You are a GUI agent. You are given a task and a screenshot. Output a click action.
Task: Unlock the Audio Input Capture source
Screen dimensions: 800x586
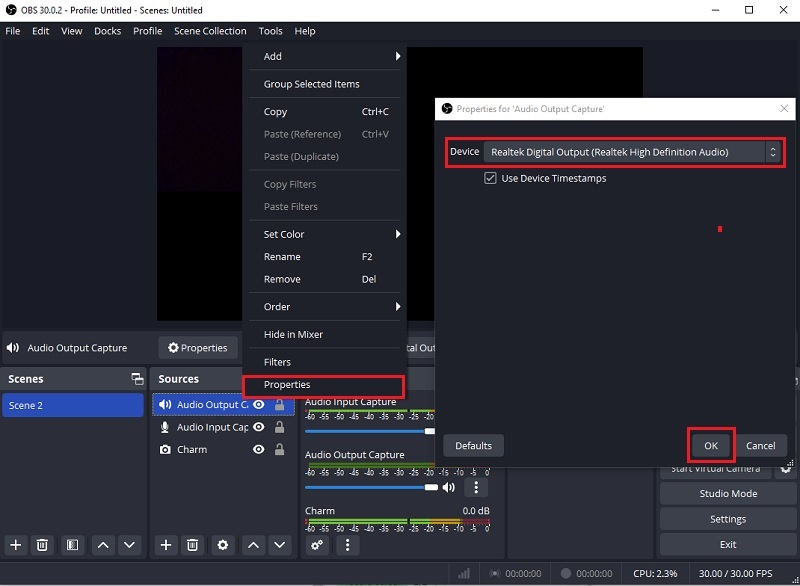pyautogui.click(x=279, y=427)
